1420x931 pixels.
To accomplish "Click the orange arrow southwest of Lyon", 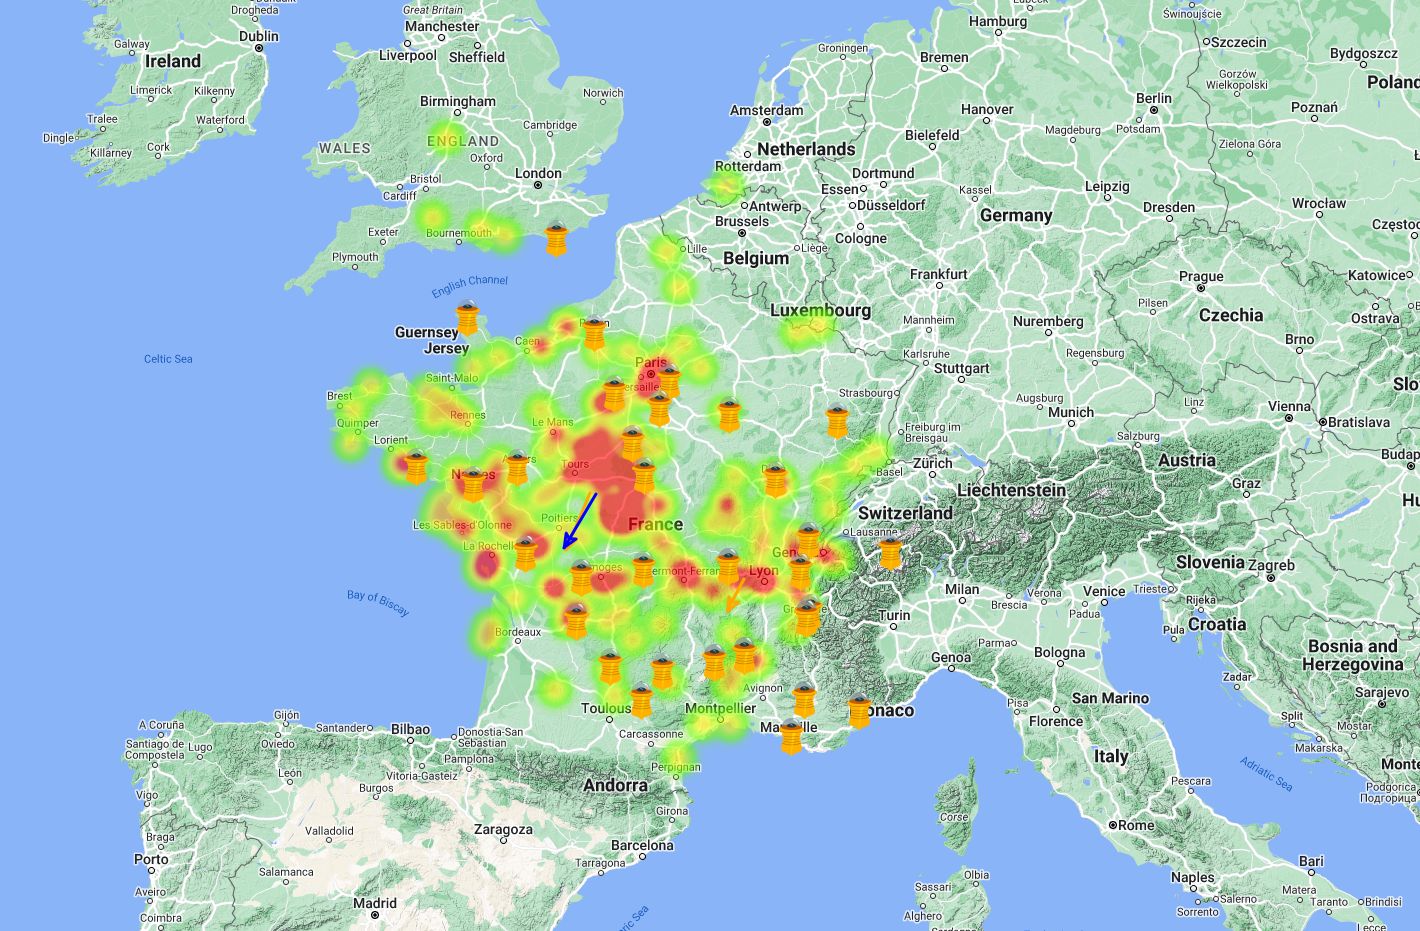I will tap(735, 595).
